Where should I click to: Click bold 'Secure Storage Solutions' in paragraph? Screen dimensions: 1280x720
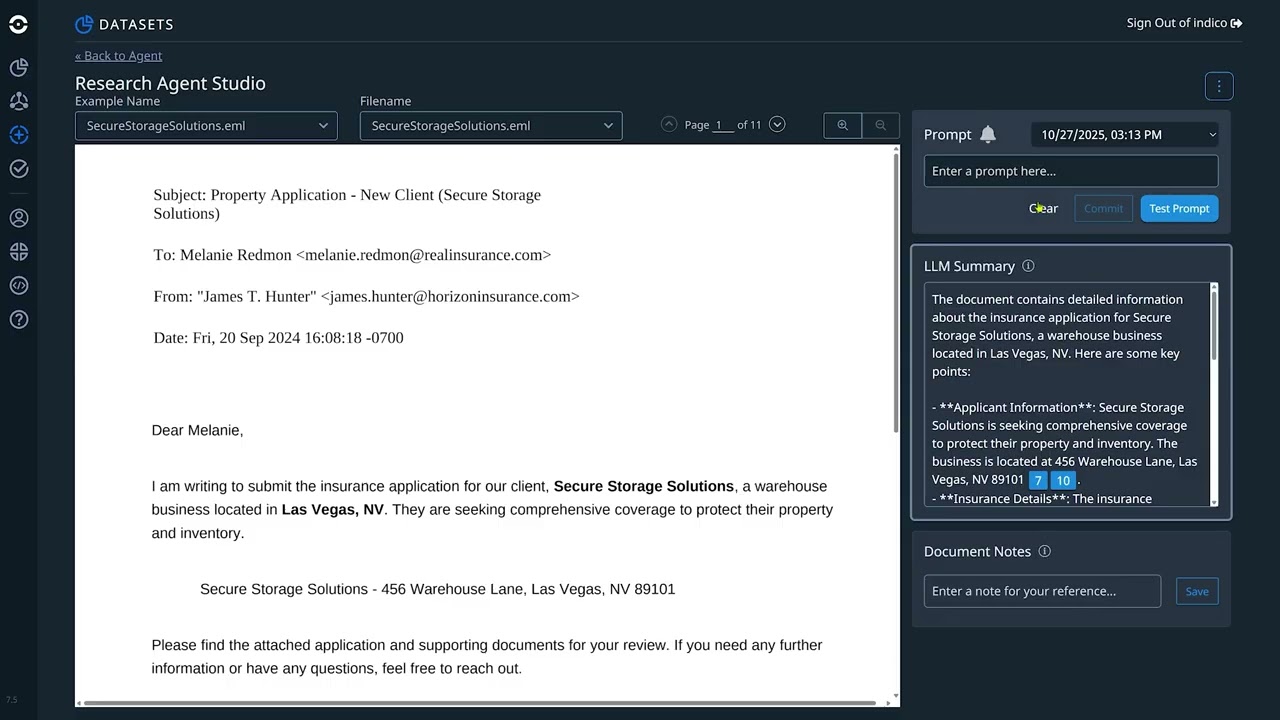pos(643,486)
